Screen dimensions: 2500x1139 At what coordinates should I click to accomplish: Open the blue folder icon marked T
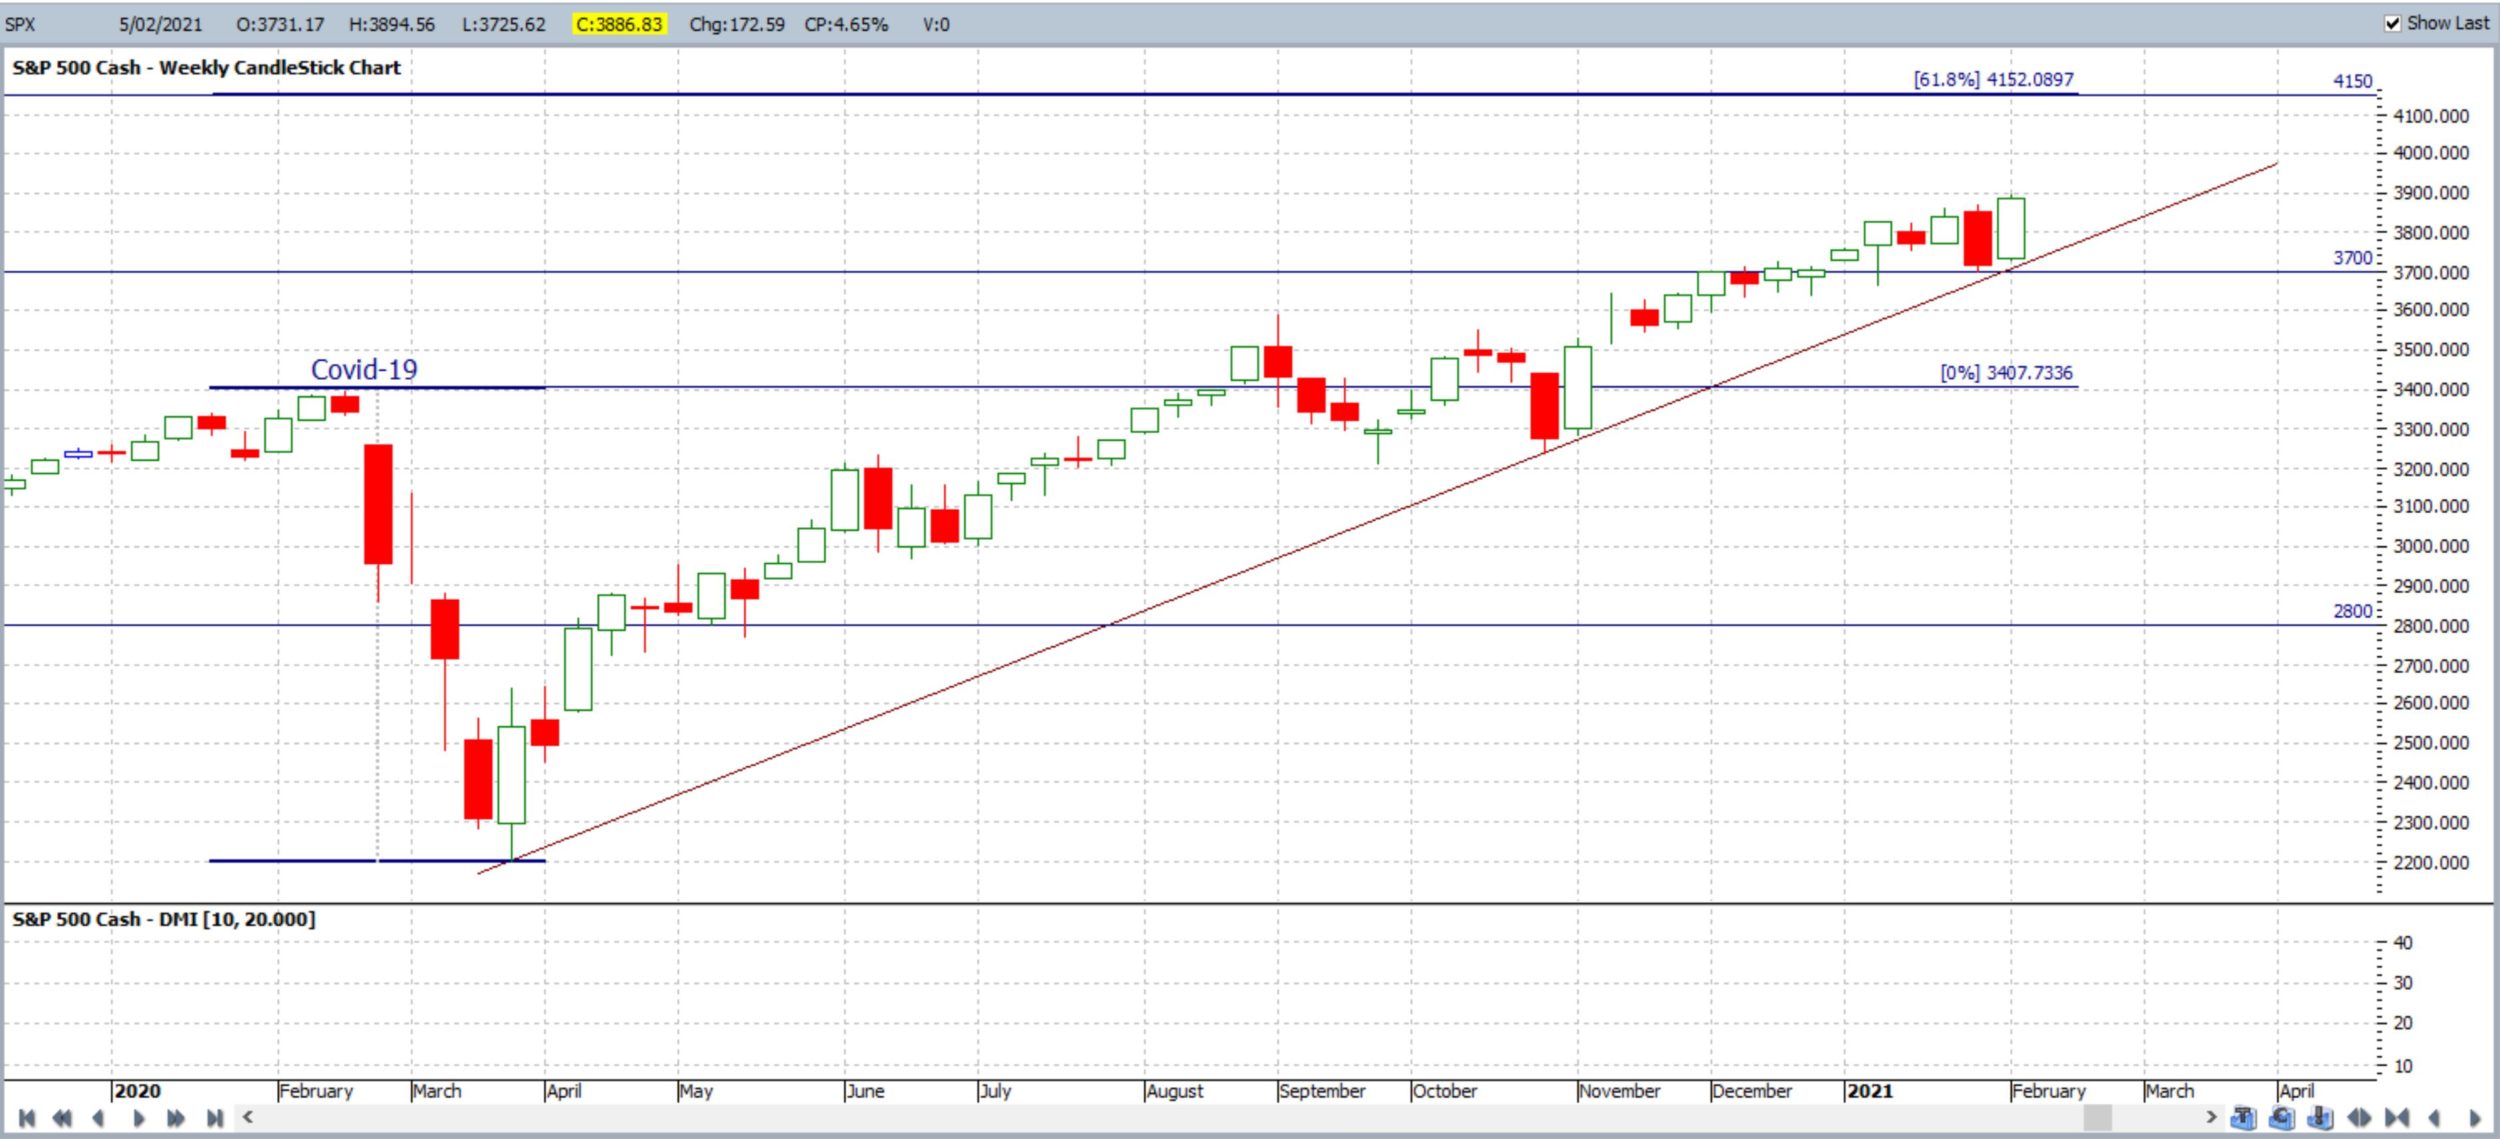(x=2243, y=1118)
